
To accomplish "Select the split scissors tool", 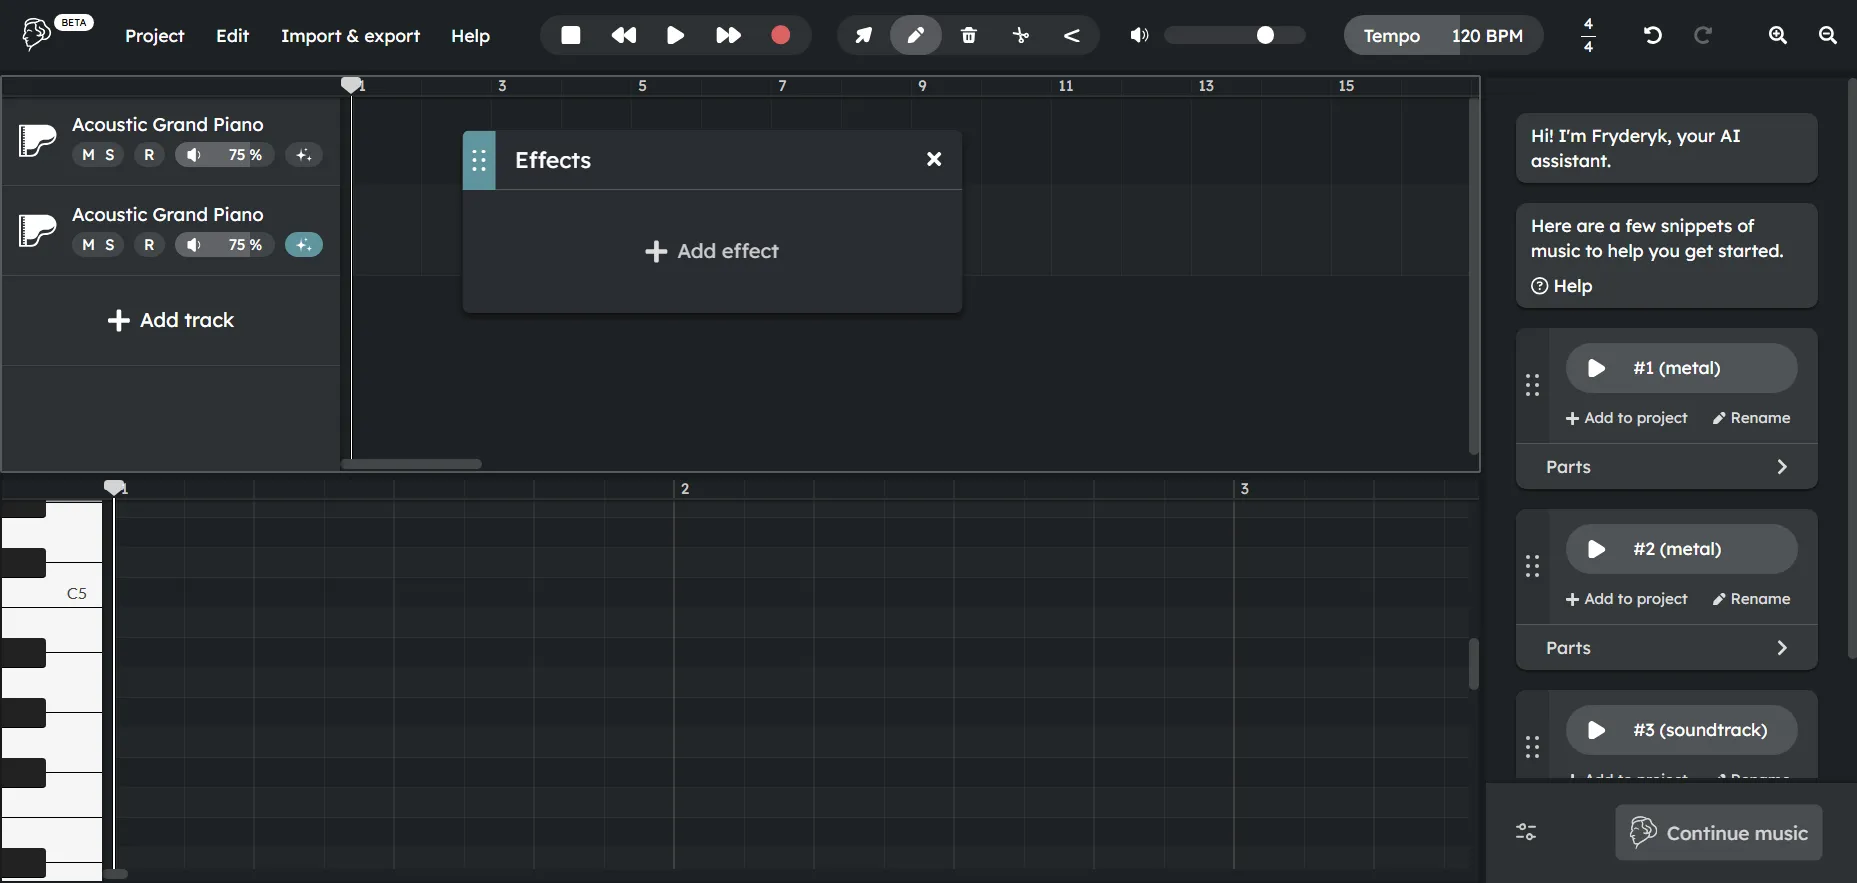I will [x=1020, y=35].
